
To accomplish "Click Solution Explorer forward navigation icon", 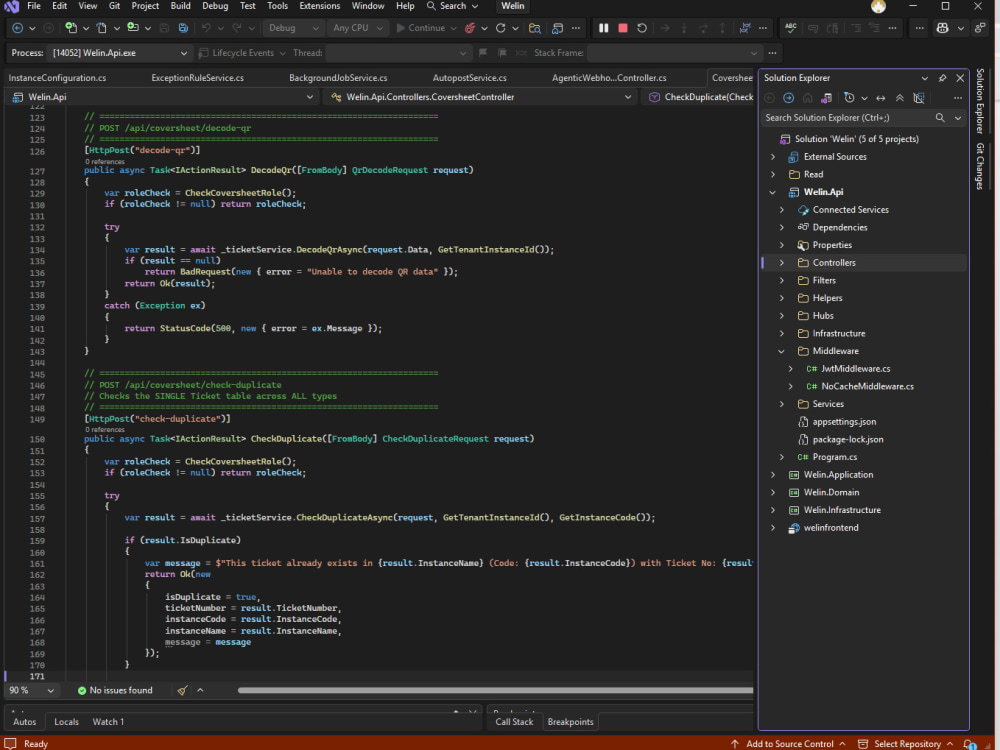I will point(788,98).
